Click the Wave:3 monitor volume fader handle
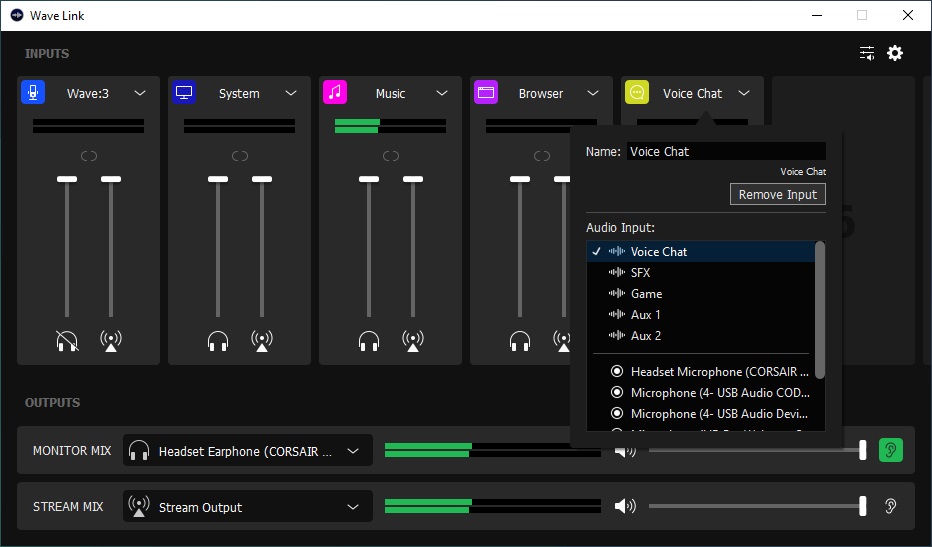Viewport: 932px width, 547px height. [67, 179]
